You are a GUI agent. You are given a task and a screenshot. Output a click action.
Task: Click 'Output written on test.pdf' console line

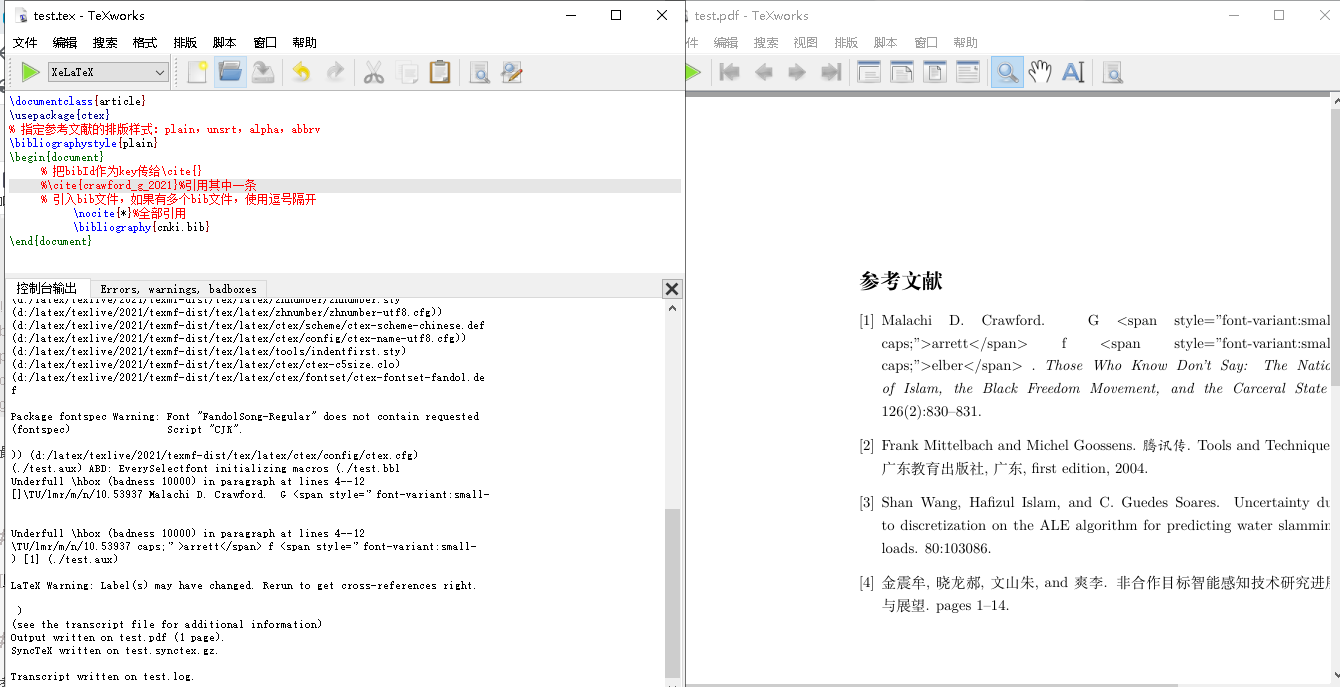click(117, 637)
